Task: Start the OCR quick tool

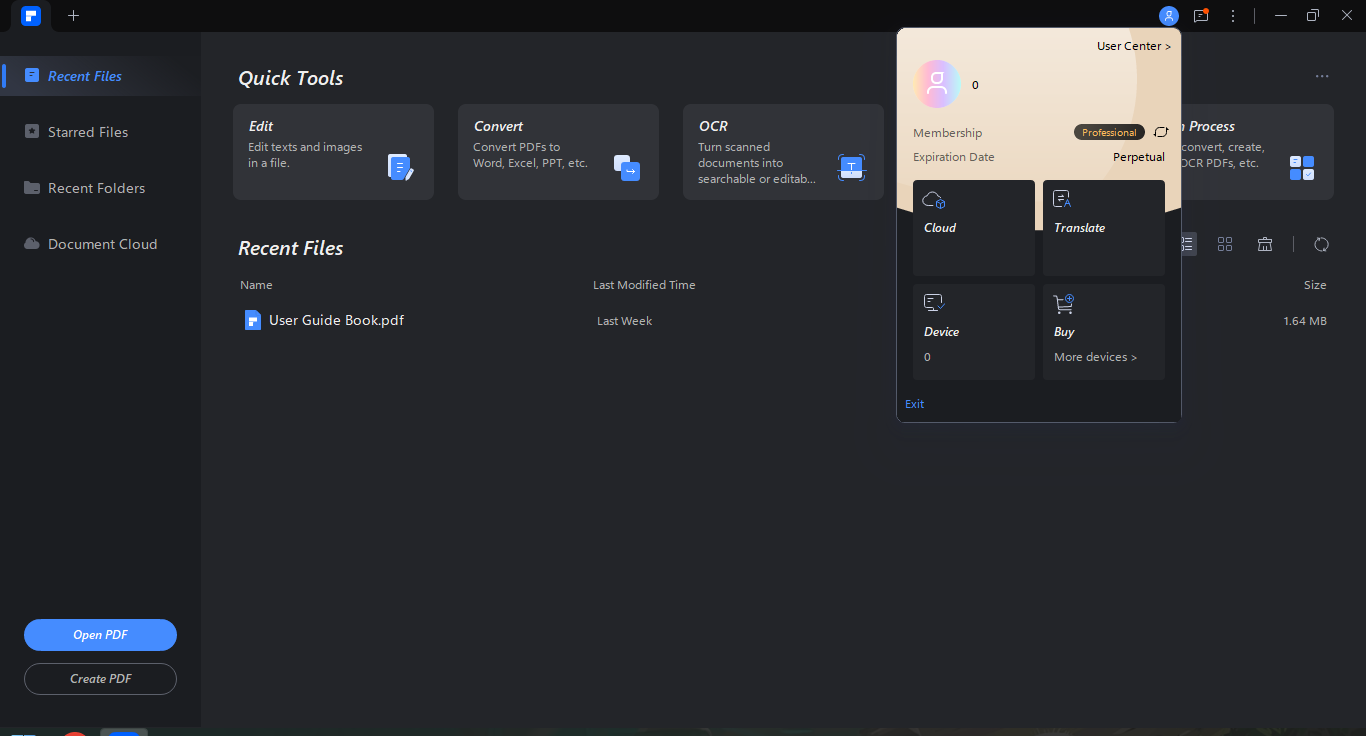Action: [x=783, y=152]
